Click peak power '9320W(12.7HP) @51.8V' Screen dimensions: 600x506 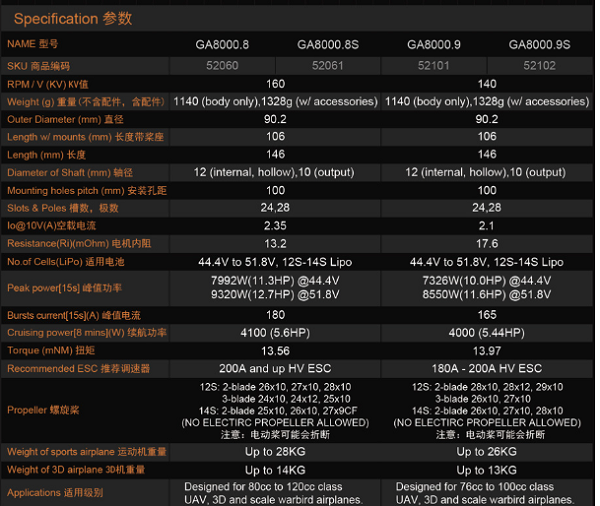275,295
